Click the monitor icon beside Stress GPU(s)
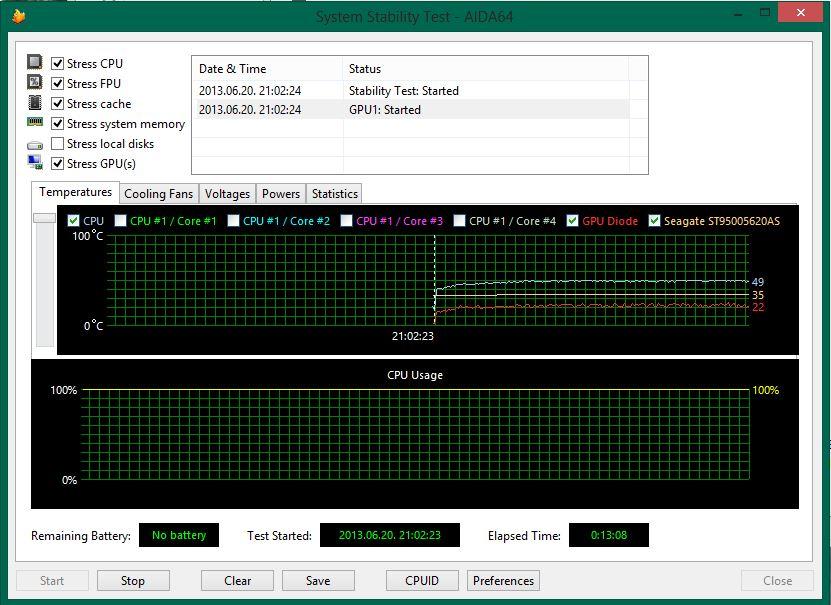Screen dimensions: 831x605 pyautogui.click(x=35, y=163)
